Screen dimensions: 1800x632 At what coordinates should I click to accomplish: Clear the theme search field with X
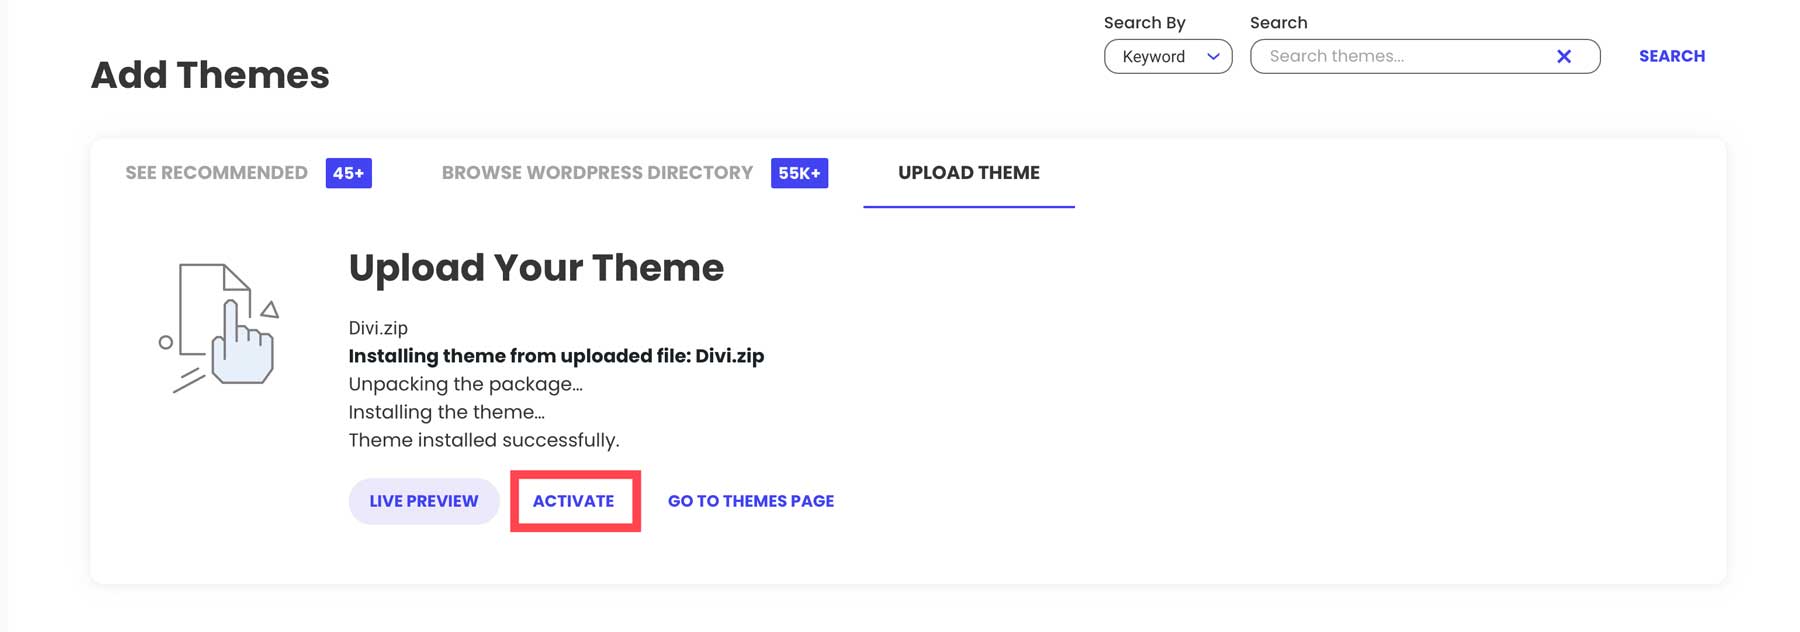(1564, 57)
